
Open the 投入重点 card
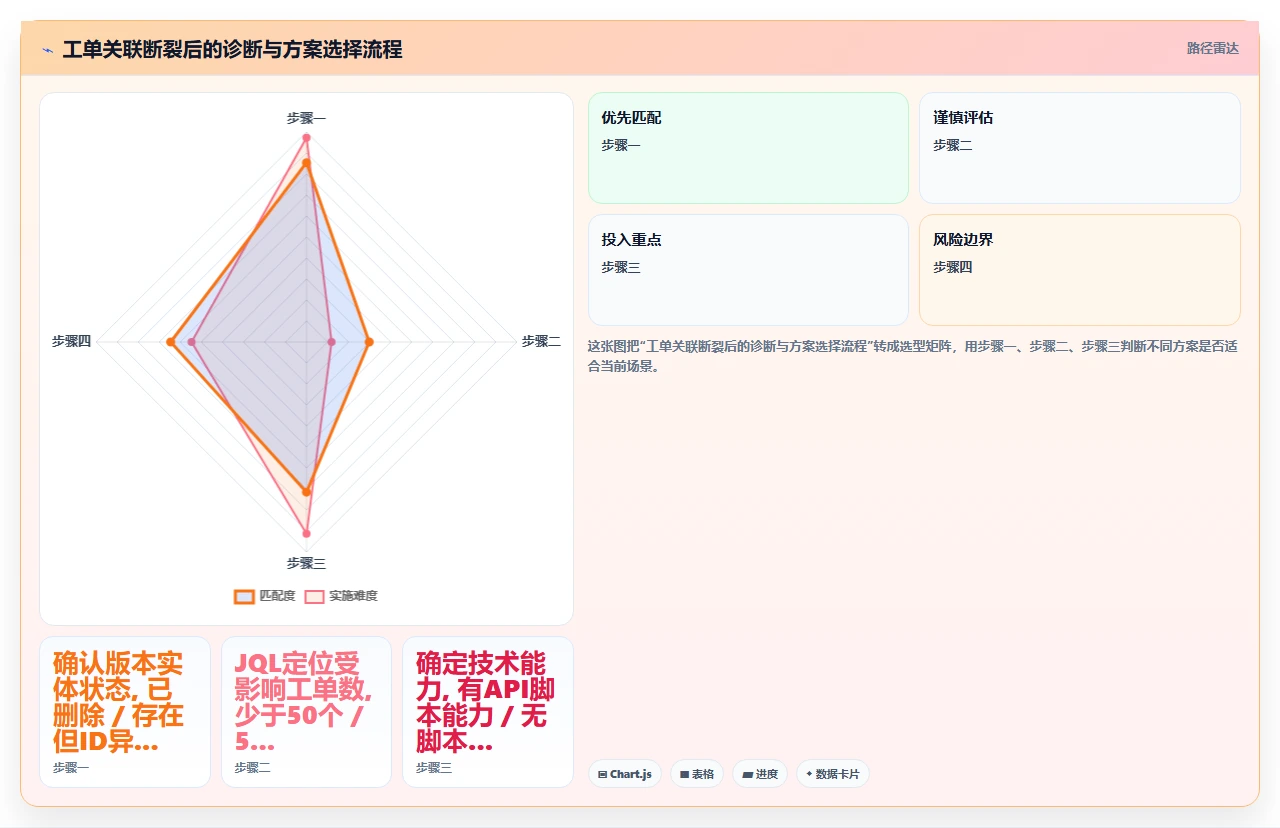tap(748, 270)
